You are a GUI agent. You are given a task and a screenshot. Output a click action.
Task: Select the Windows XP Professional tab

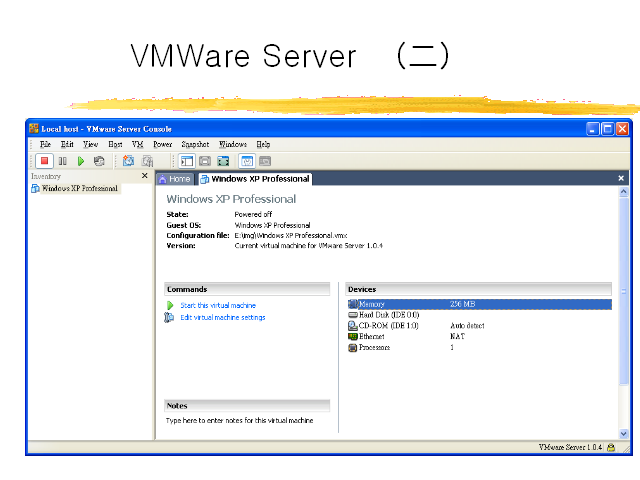256,179
